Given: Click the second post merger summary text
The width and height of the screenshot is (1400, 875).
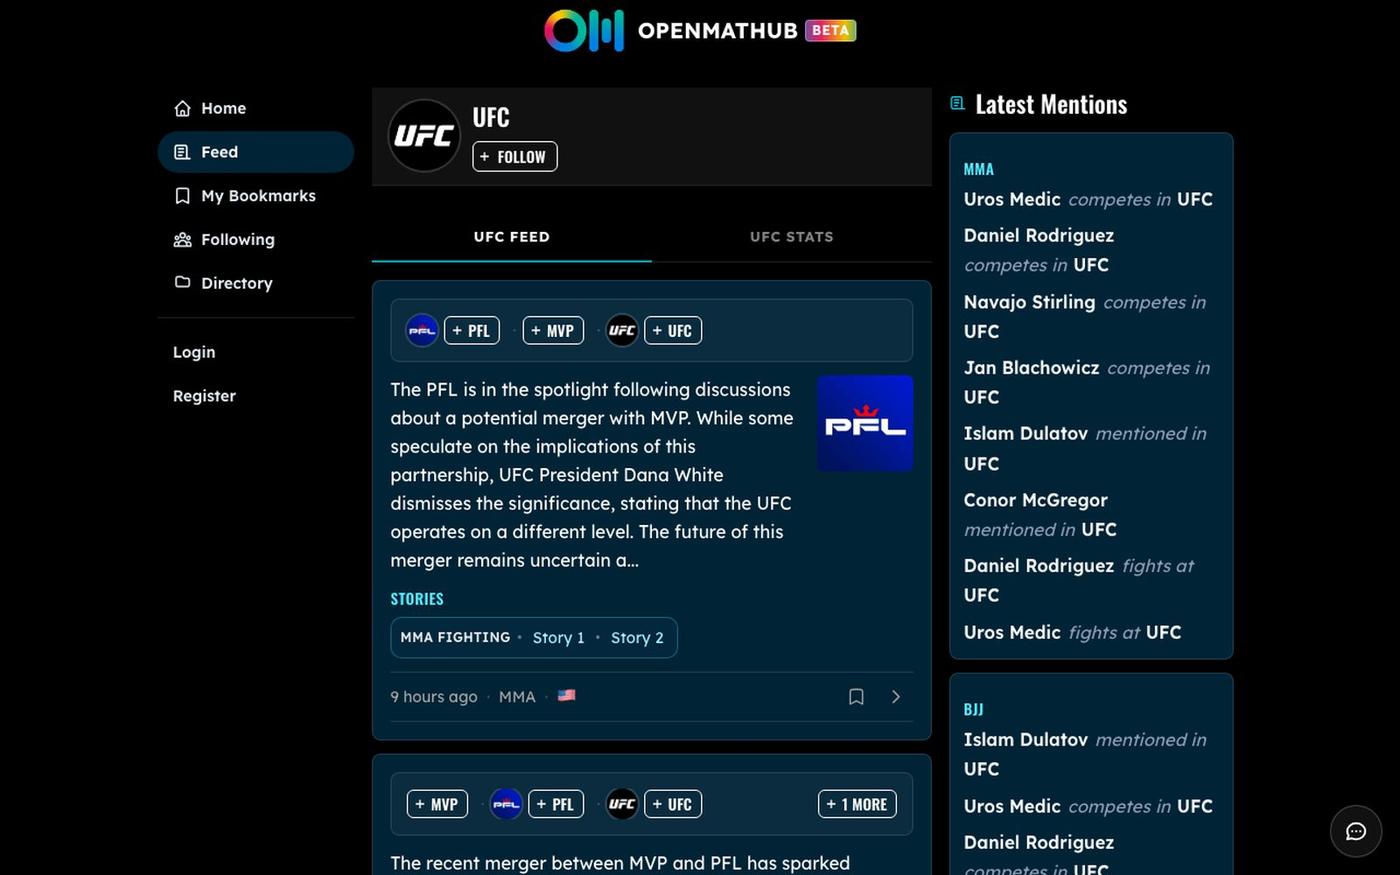Looking at the screenshot, I should click(x=620, y=863).
